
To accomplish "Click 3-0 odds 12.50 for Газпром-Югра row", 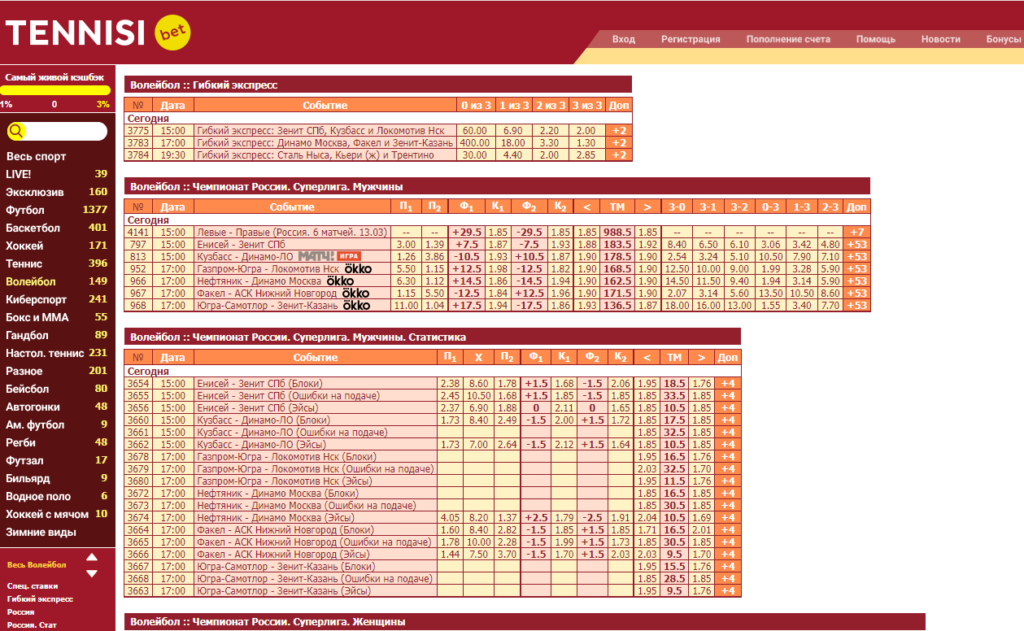I will [677, 268].
